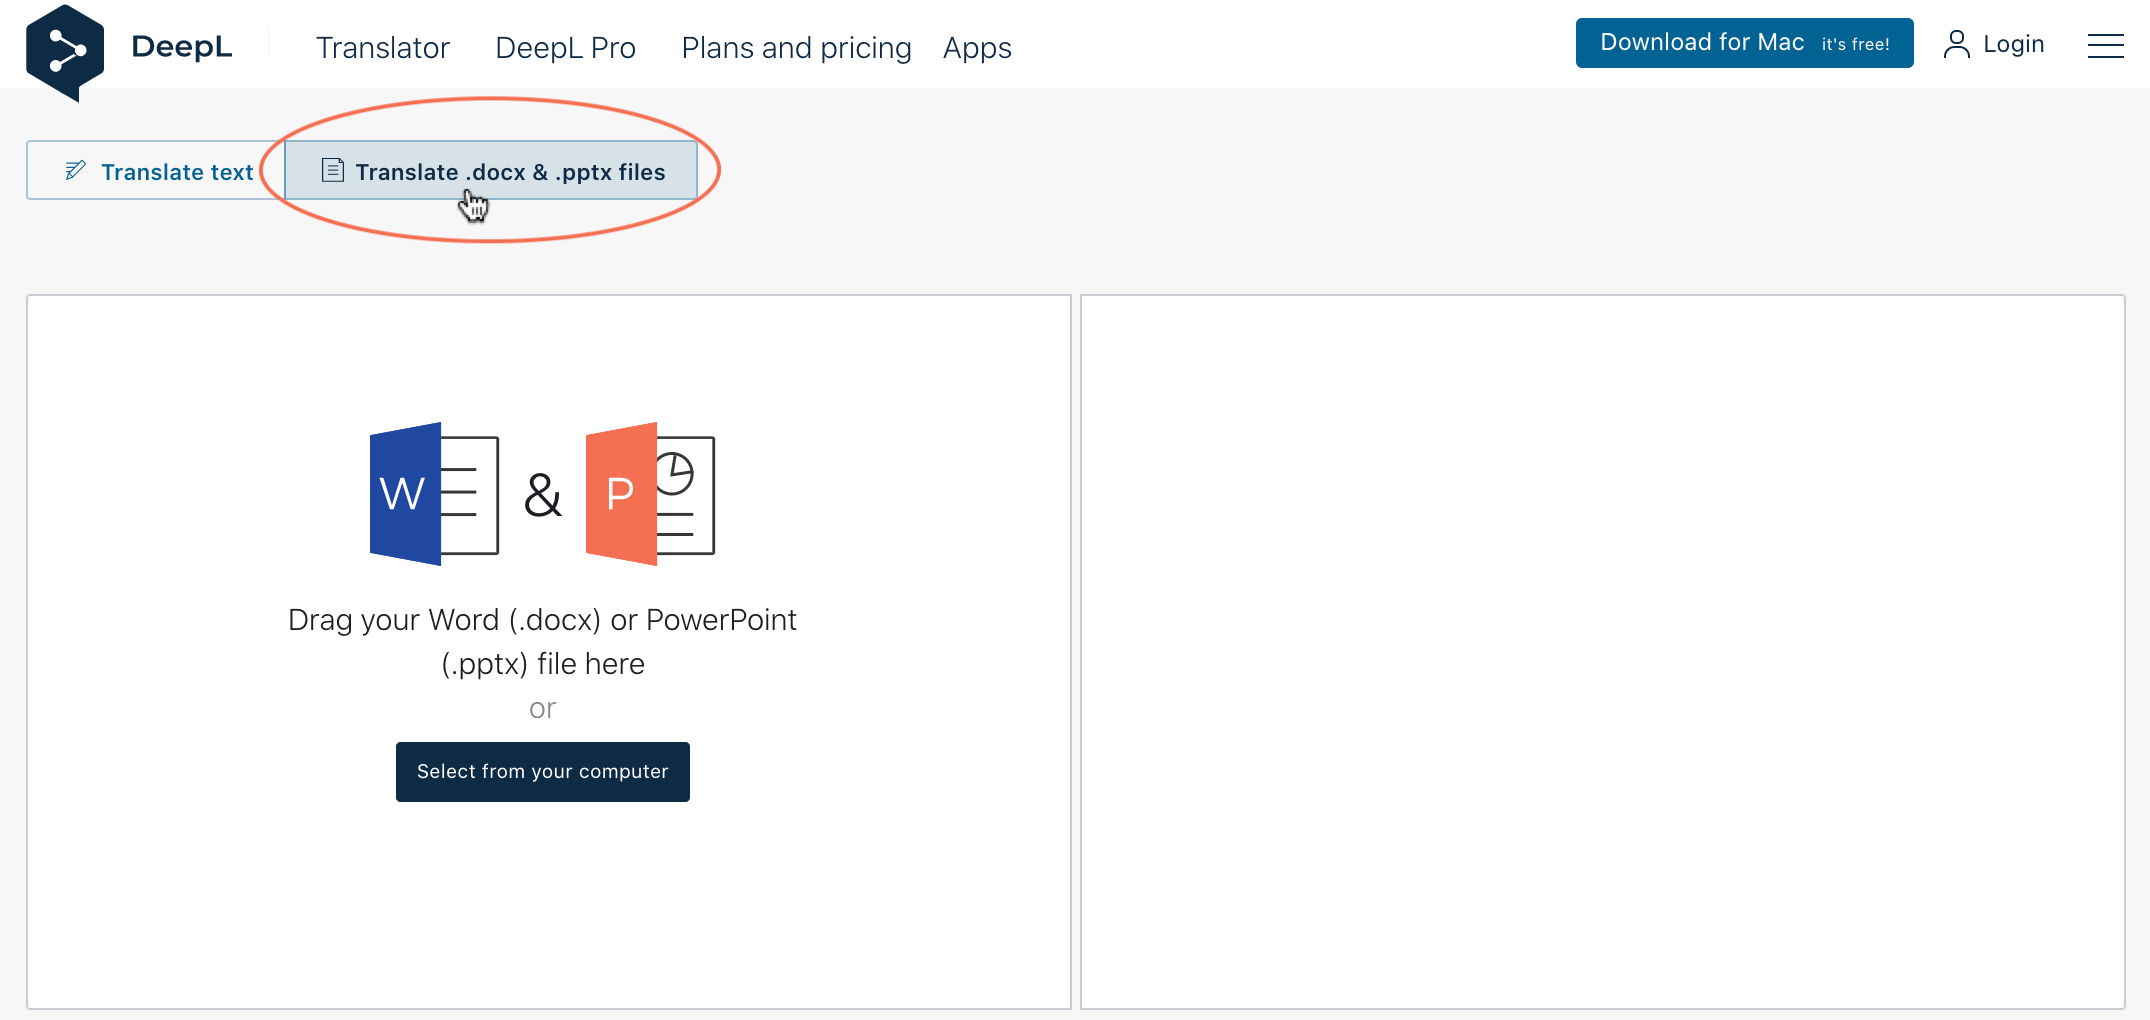The image size is (2150, 1020).
Task: Click the "it's free!" label
Action: [x=1855, y=44]
